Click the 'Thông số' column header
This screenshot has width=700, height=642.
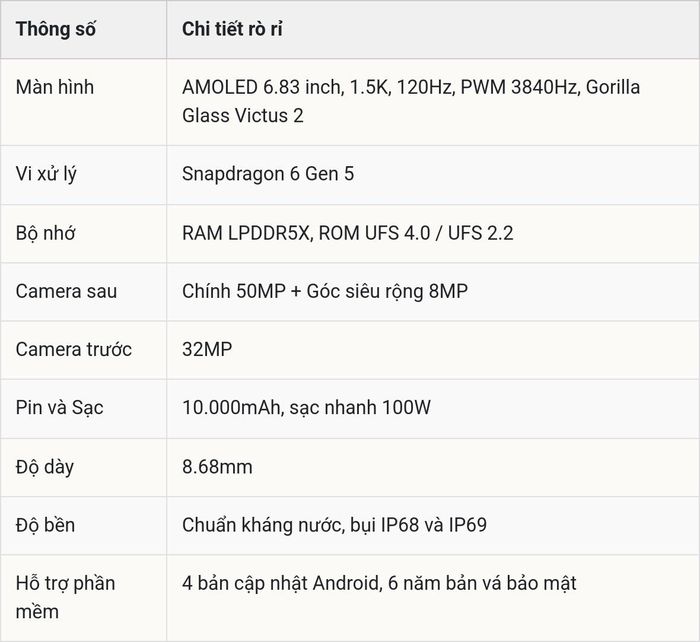tap(55, 29)
